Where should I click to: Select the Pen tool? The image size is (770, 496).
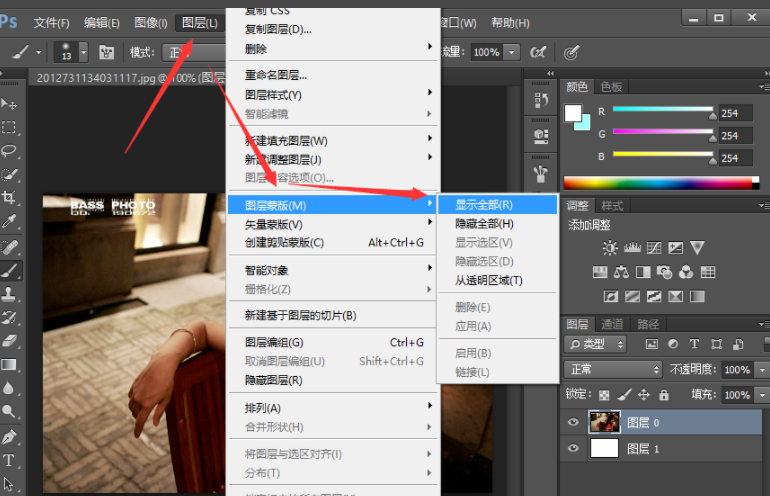click(9, 437)
